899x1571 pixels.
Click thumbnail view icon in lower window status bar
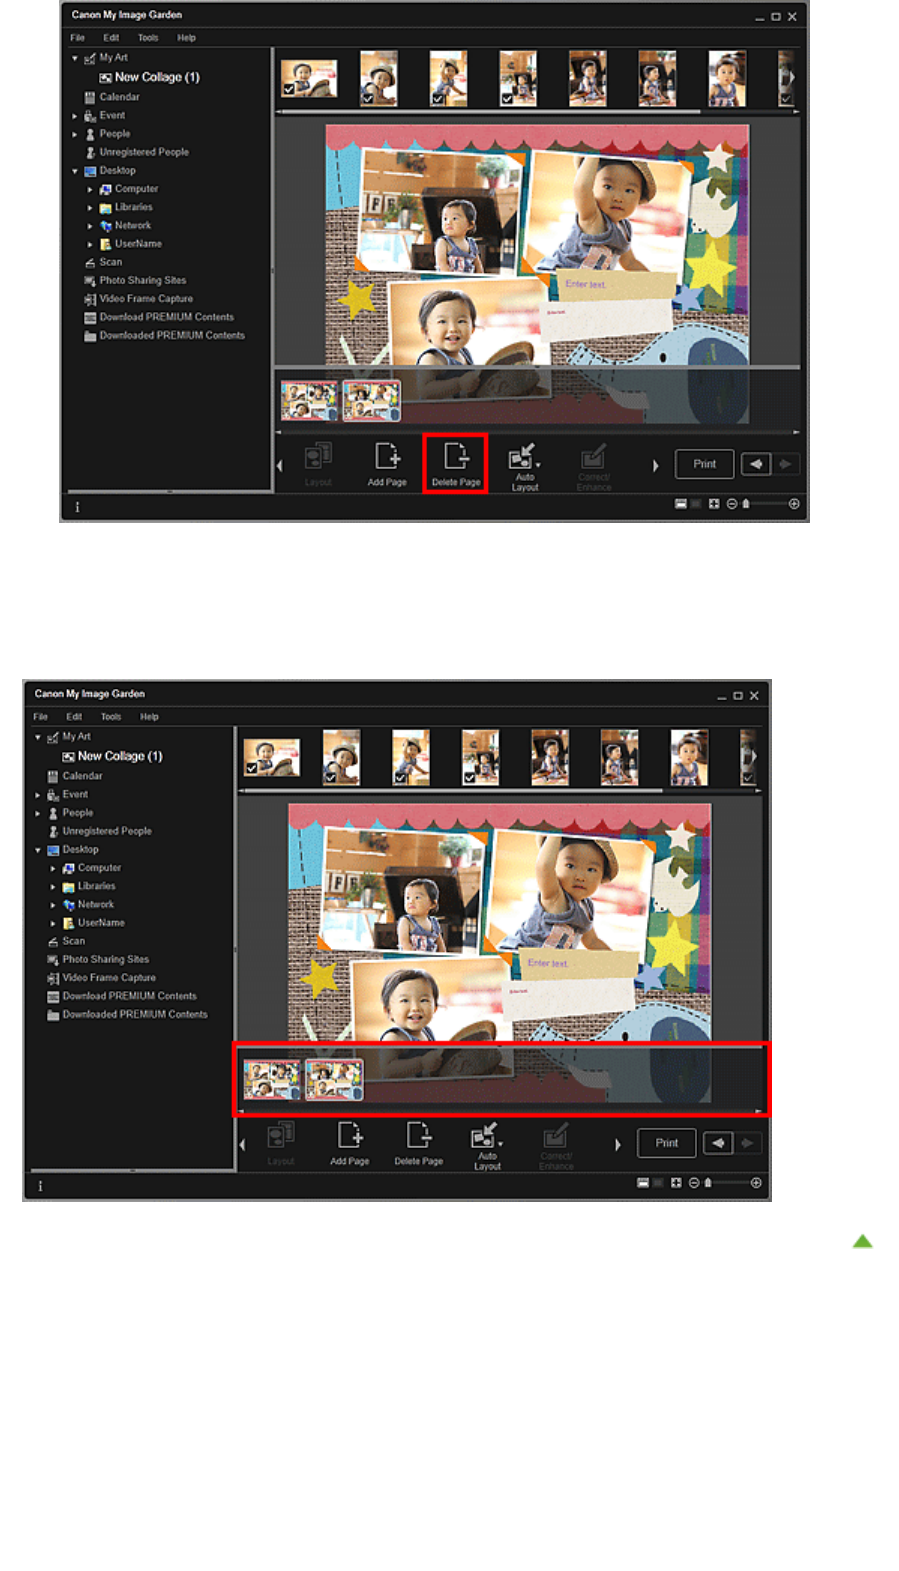[x=643, y=1183]
